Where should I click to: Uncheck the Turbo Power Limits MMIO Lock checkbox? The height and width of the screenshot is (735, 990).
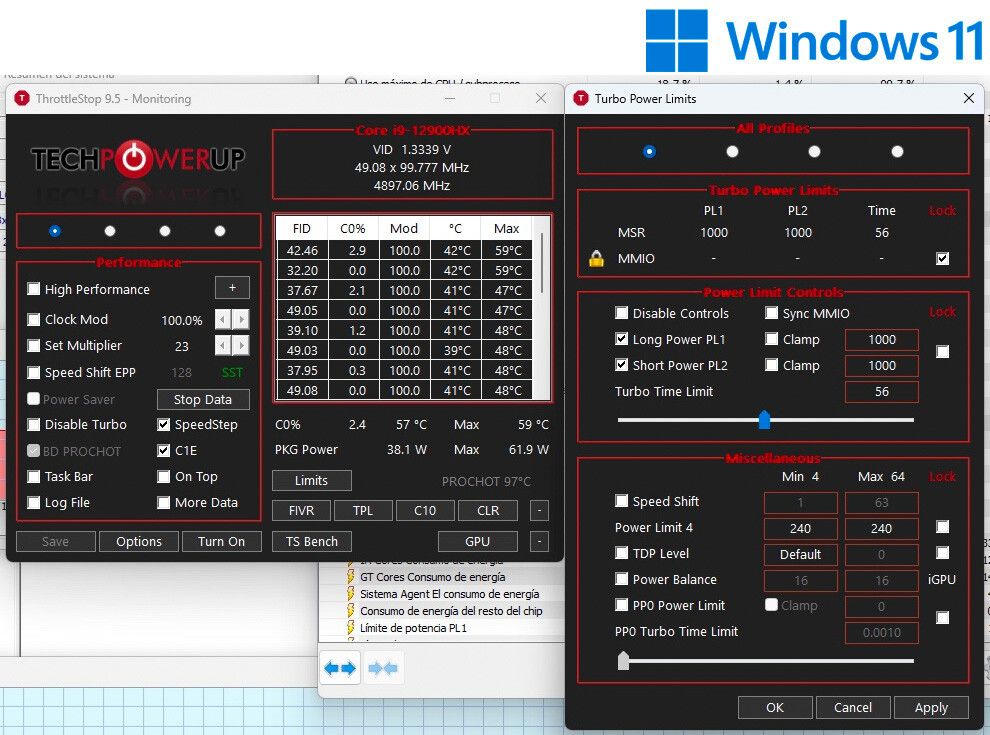point(943,258)
